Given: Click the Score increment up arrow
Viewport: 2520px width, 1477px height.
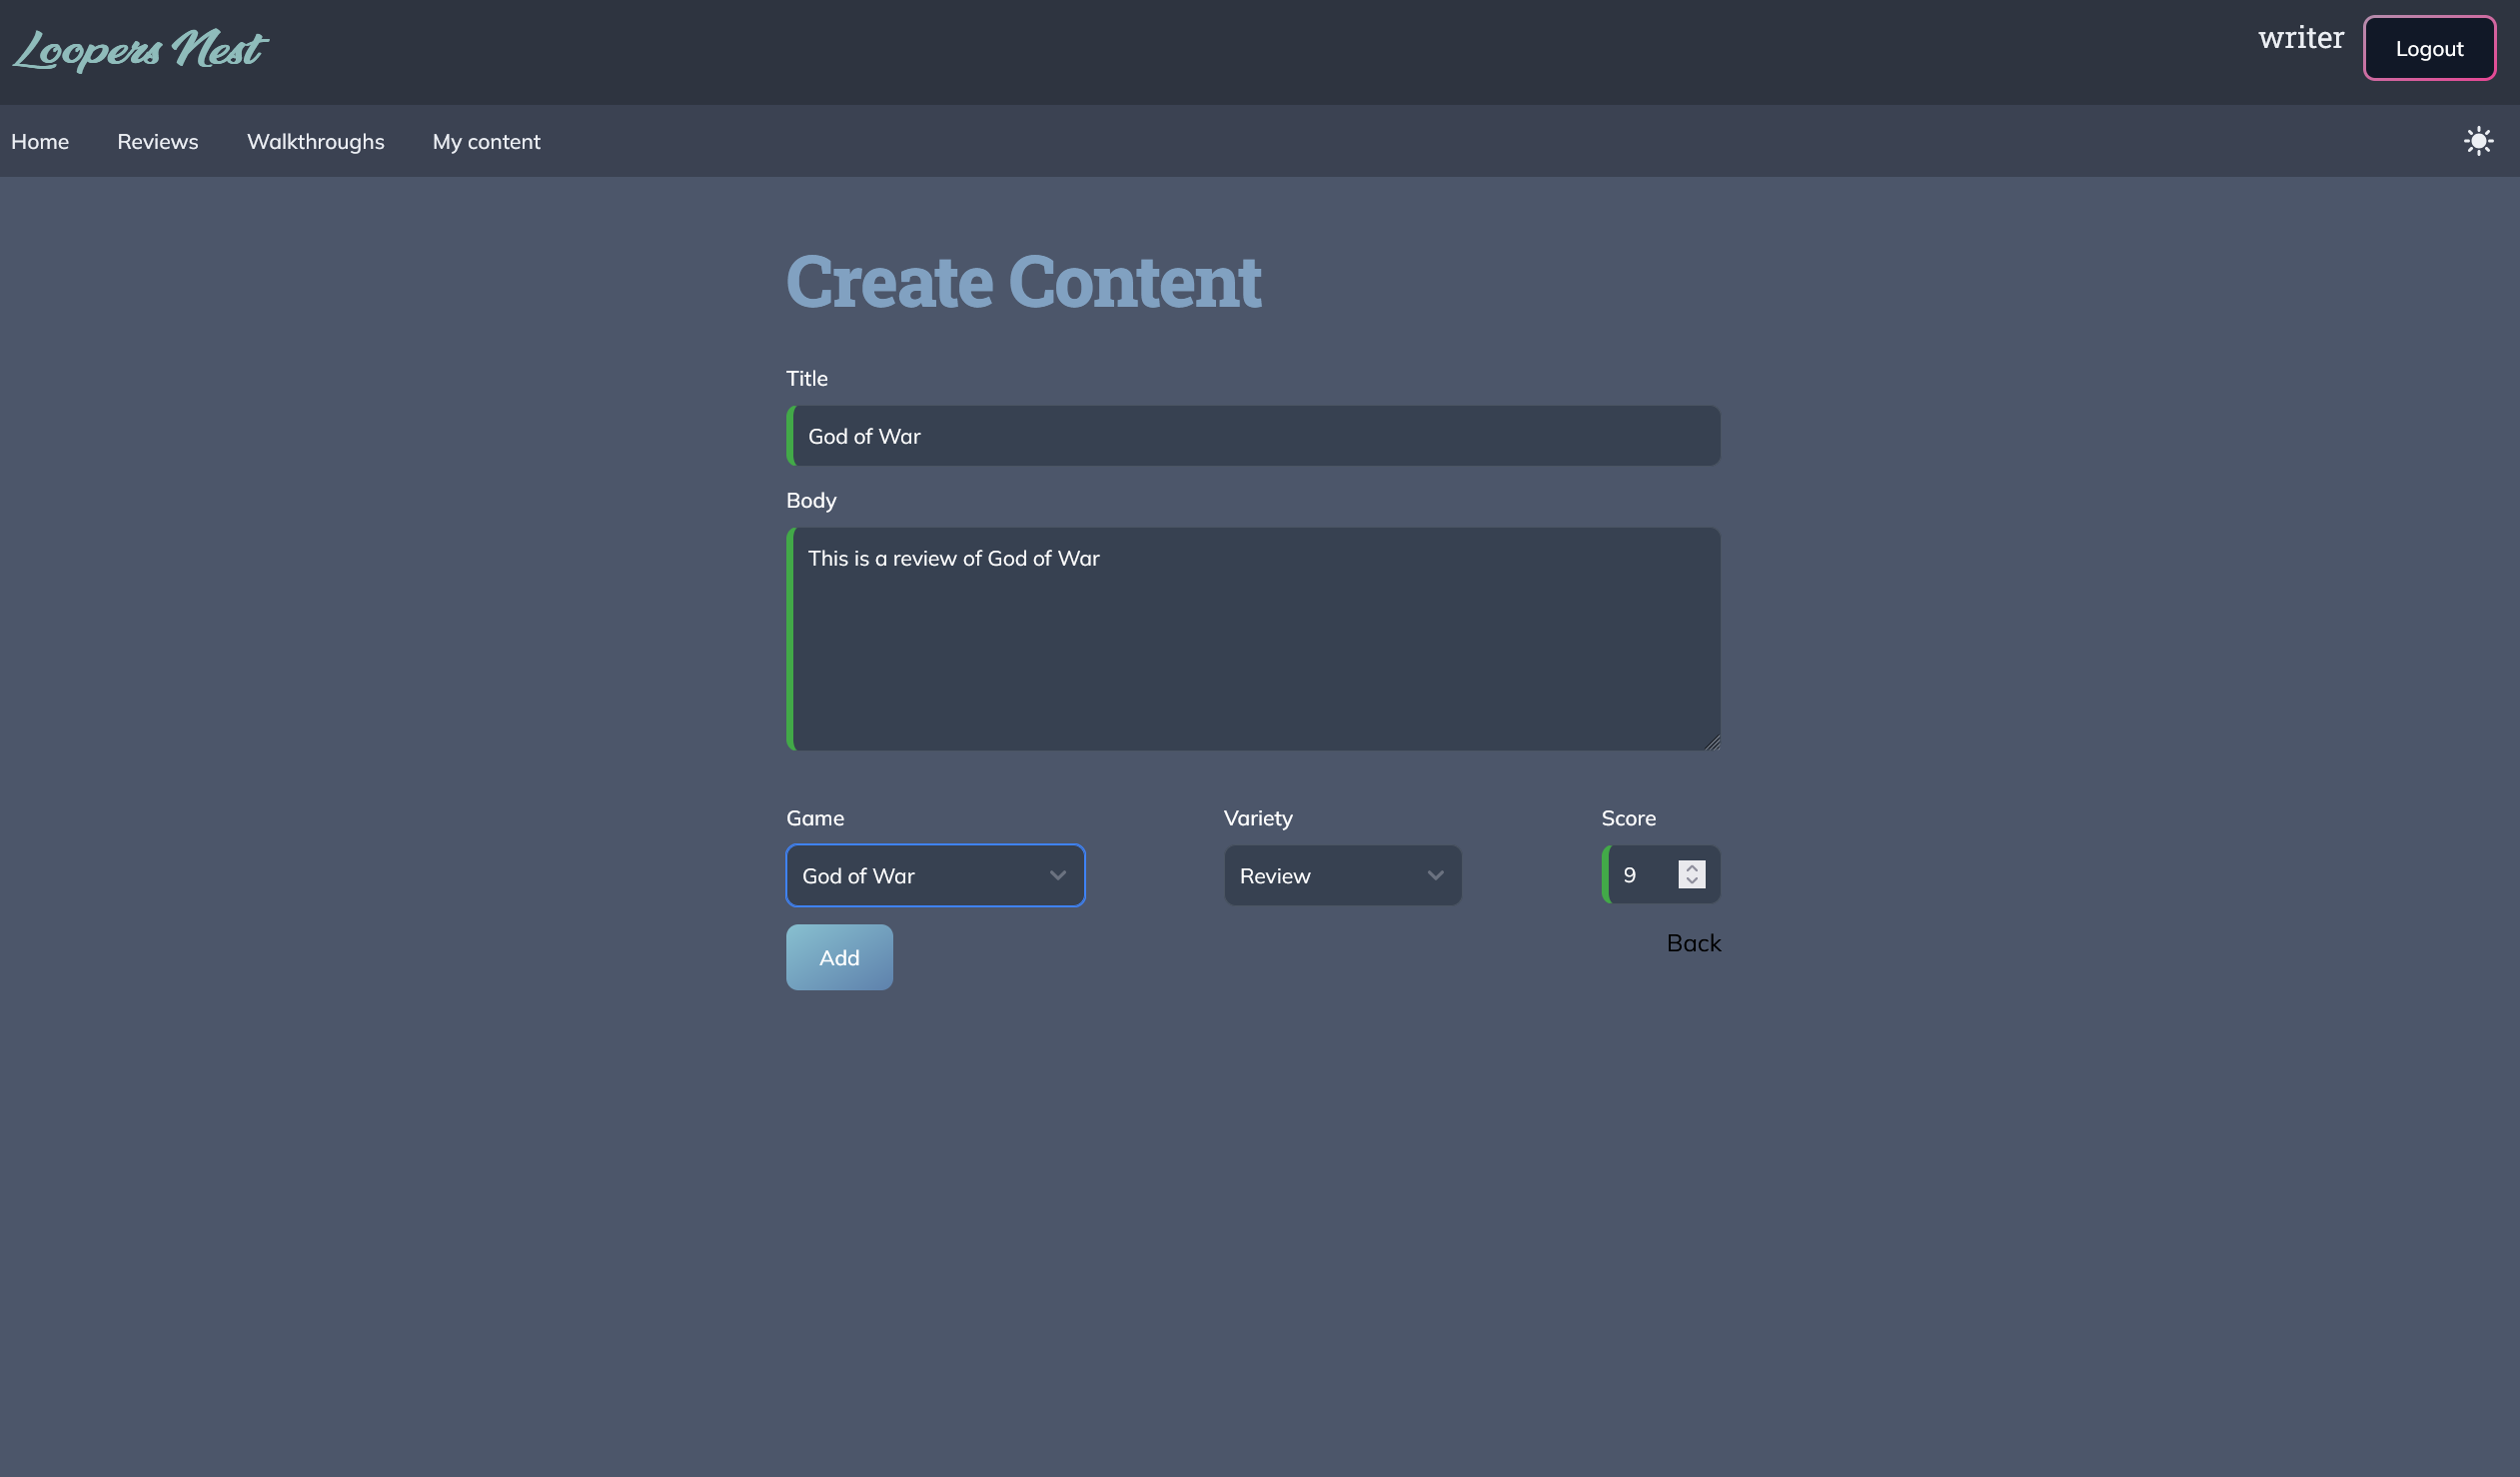Looking at the screenshot, I should point(1691,867).
